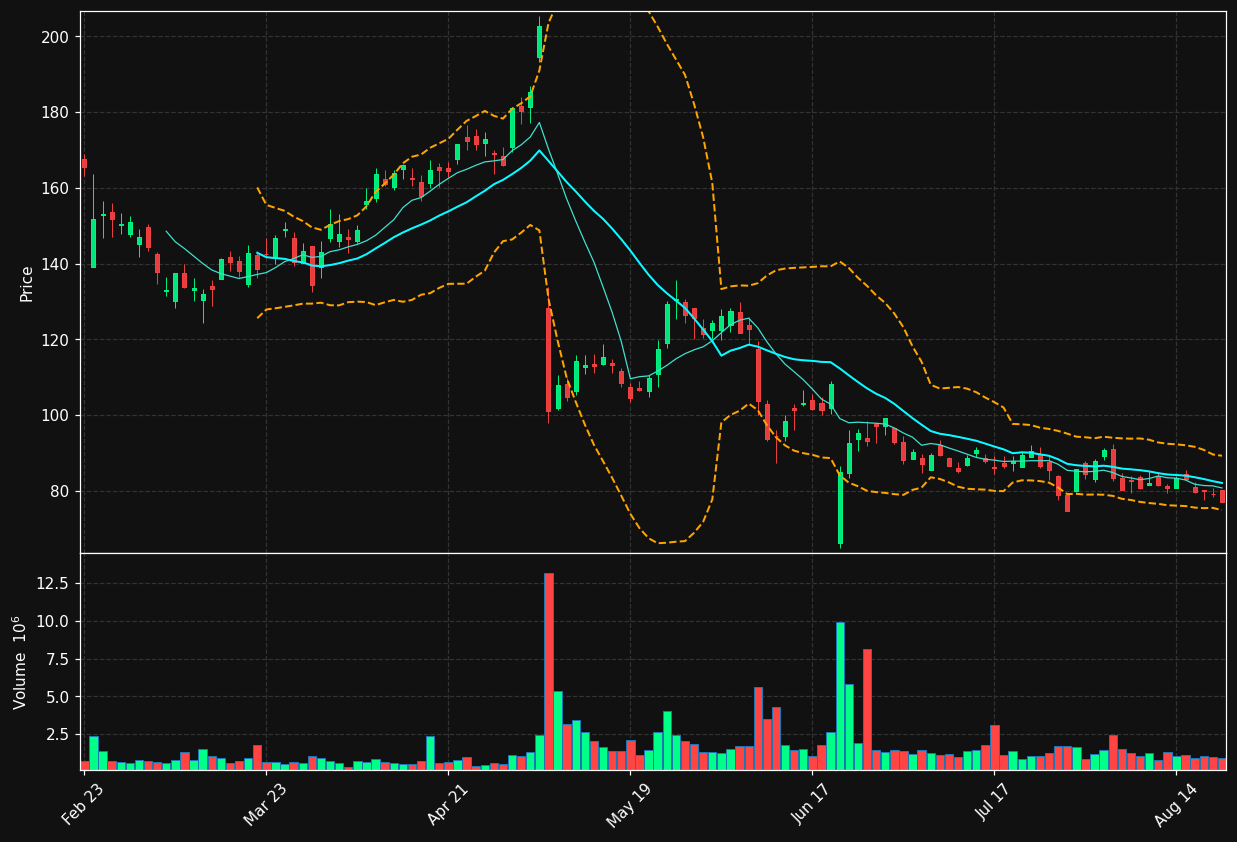Click the 160 price tick label

point(56,188)
